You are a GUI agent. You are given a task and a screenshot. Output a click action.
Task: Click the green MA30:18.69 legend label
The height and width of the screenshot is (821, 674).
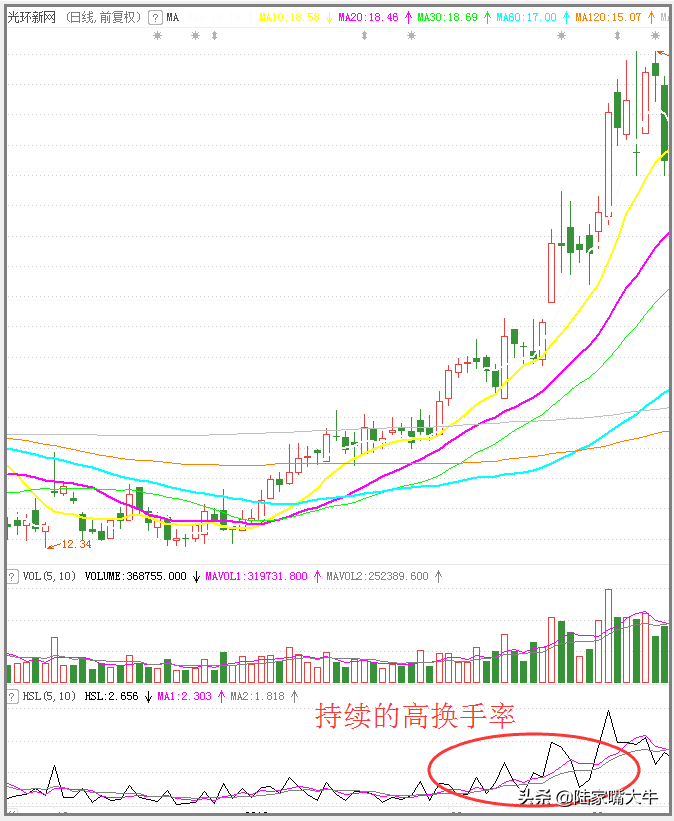click(x=447, y=18)
